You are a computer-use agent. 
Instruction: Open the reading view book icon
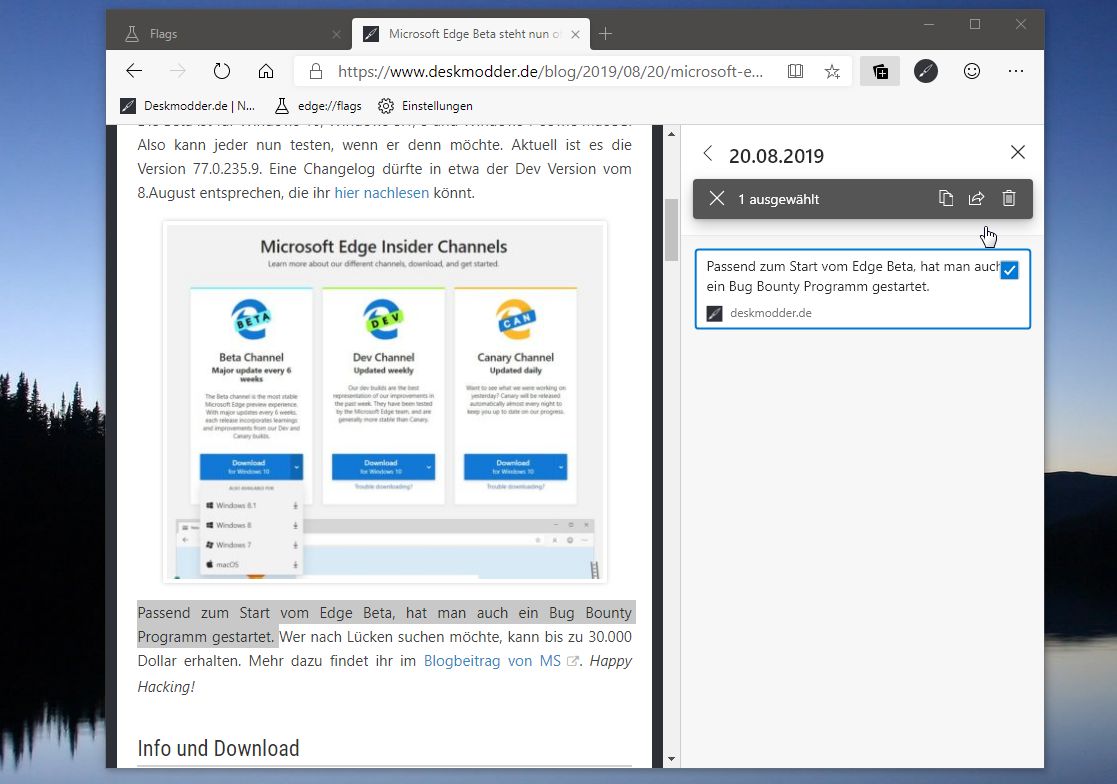(x=795, y=70)
